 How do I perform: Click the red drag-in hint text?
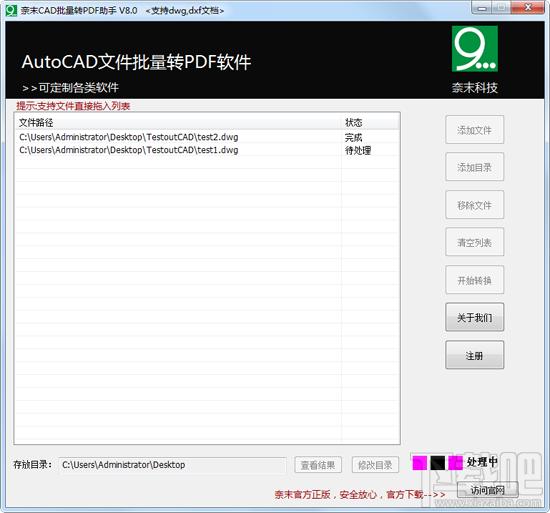(x=73, y=106)
